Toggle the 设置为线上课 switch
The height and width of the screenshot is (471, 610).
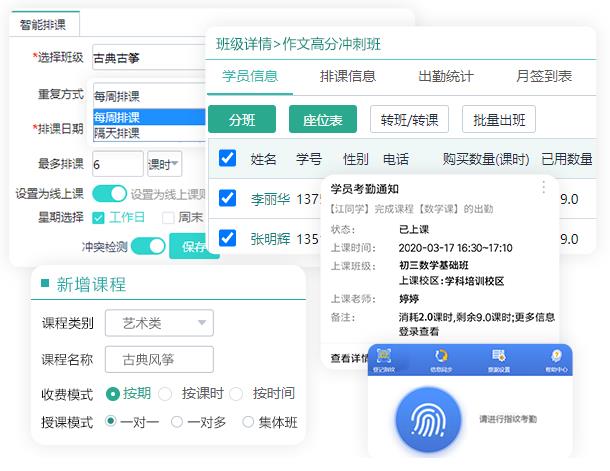109,194
